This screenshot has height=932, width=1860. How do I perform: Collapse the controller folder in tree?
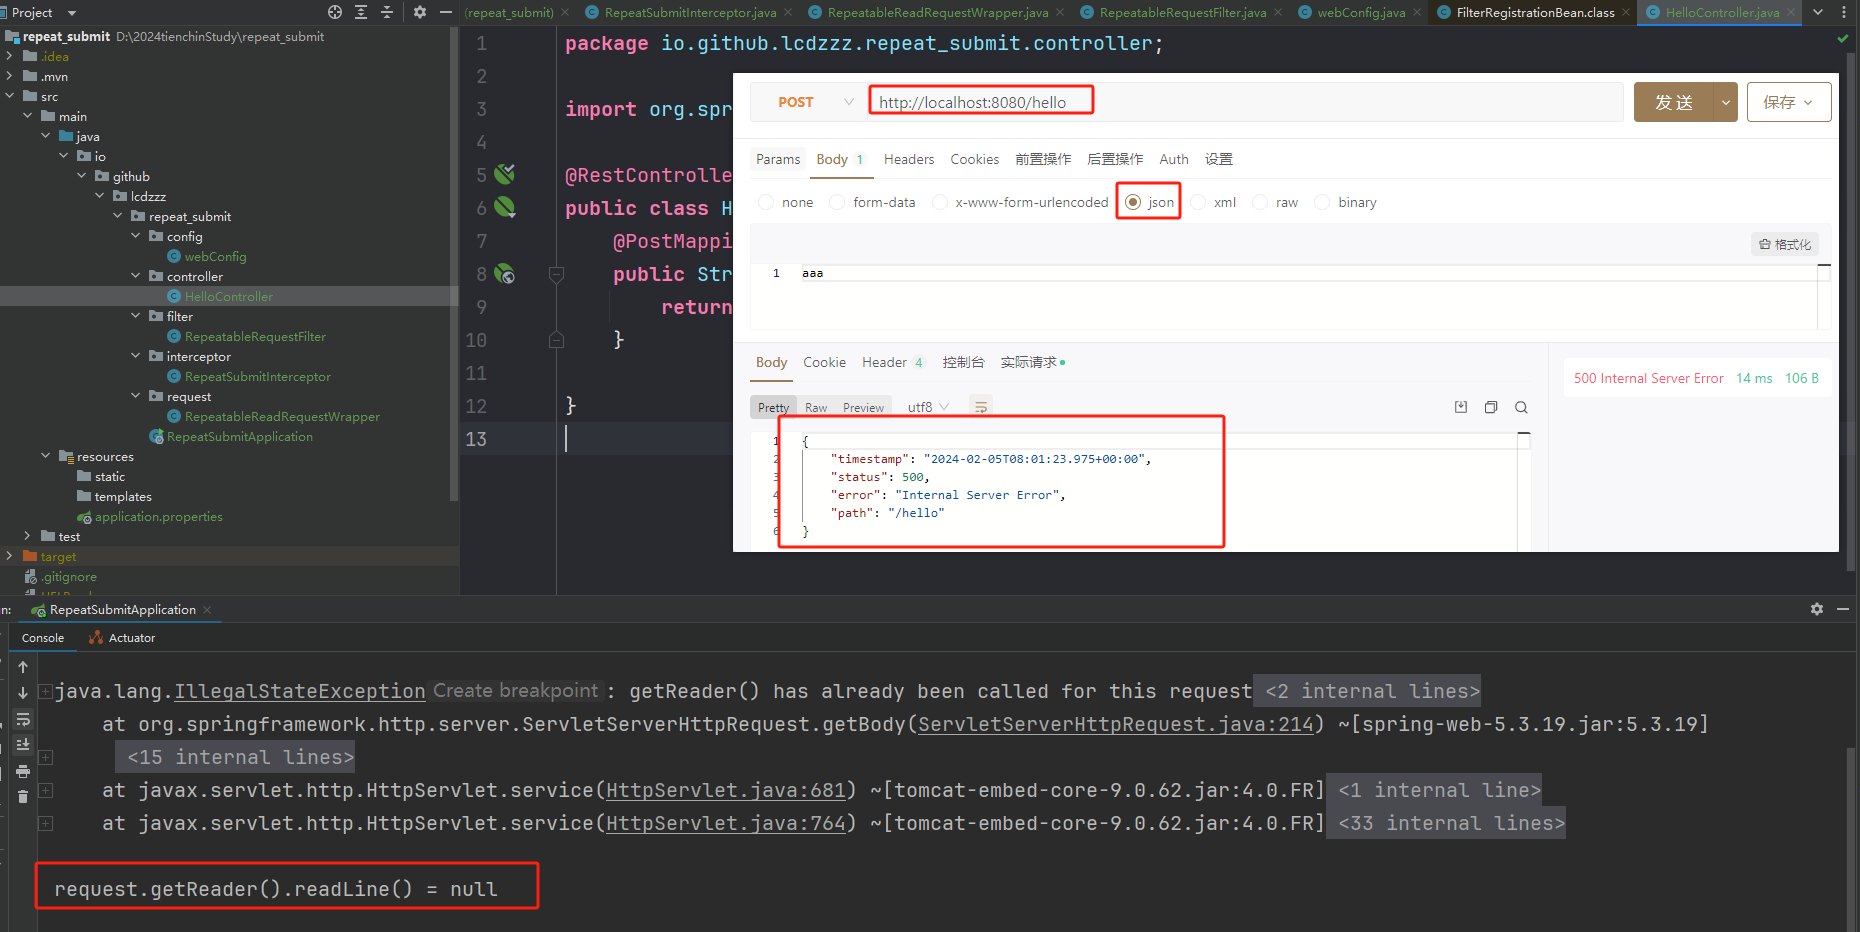click(136, 276)
